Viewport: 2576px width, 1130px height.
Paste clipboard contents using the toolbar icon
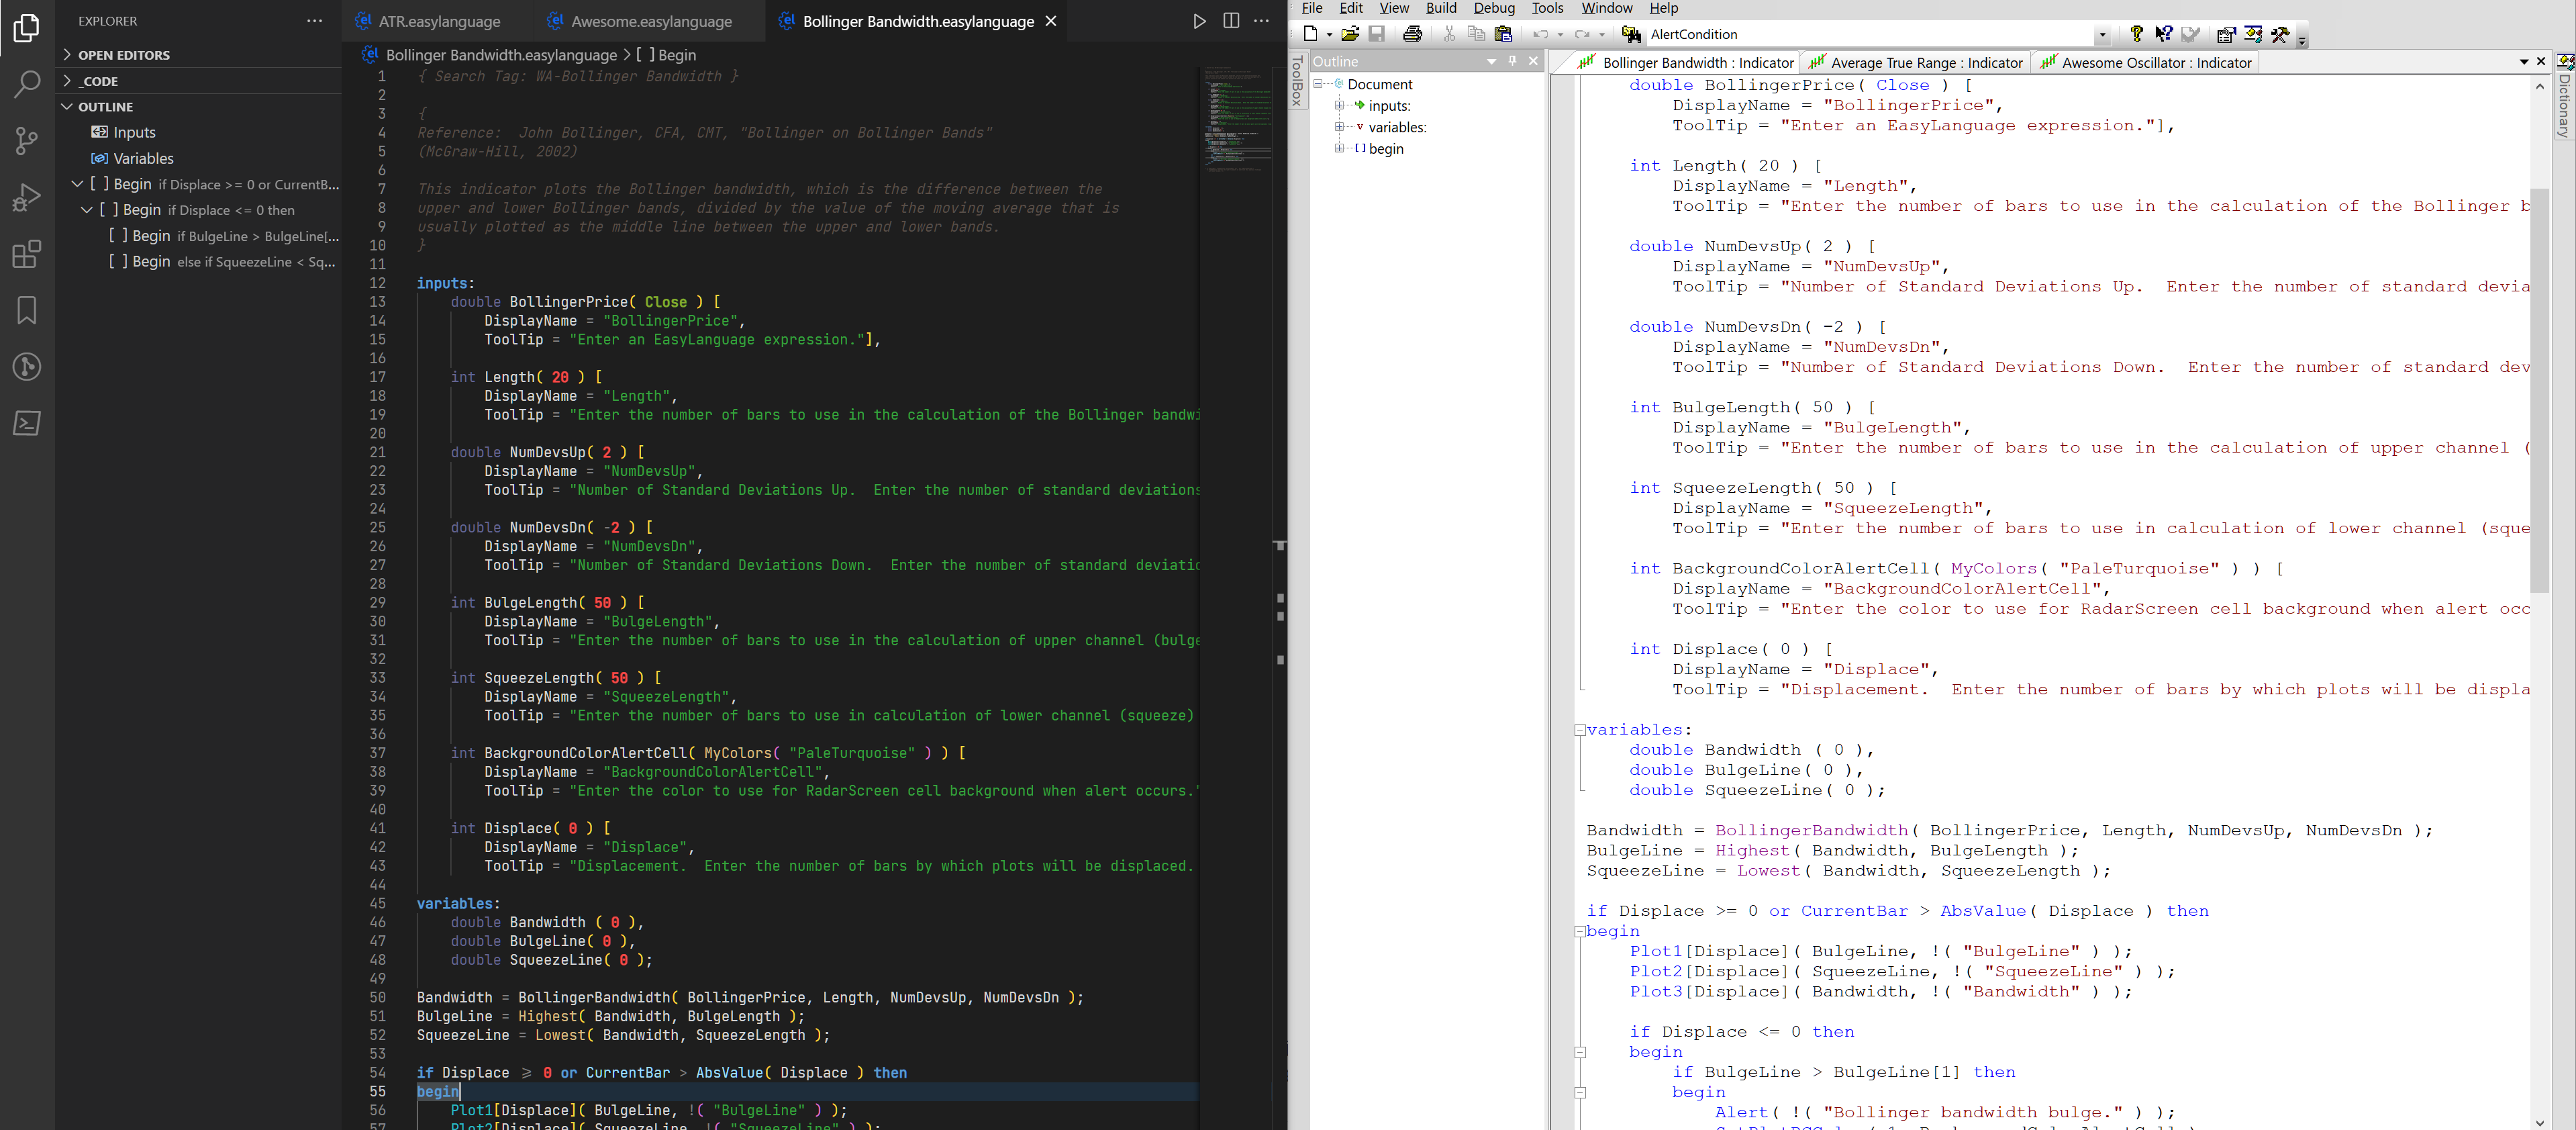pyautogui.click(x=1504, y=33)
